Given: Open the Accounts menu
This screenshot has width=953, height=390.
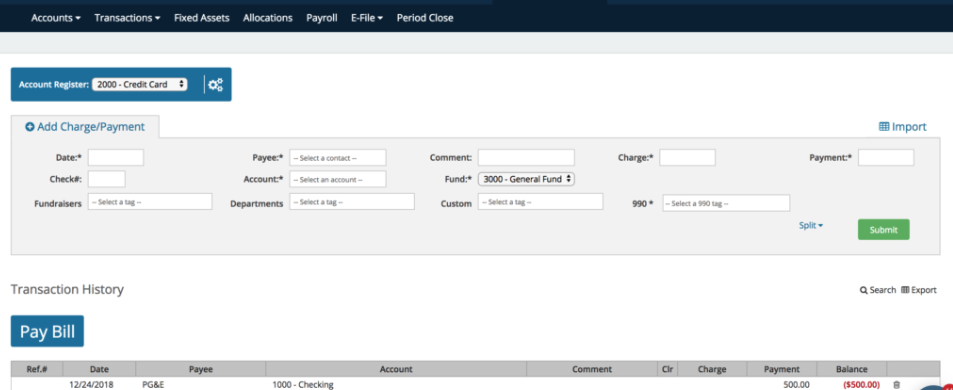Looking at the screenshot, I should (56, 18).
